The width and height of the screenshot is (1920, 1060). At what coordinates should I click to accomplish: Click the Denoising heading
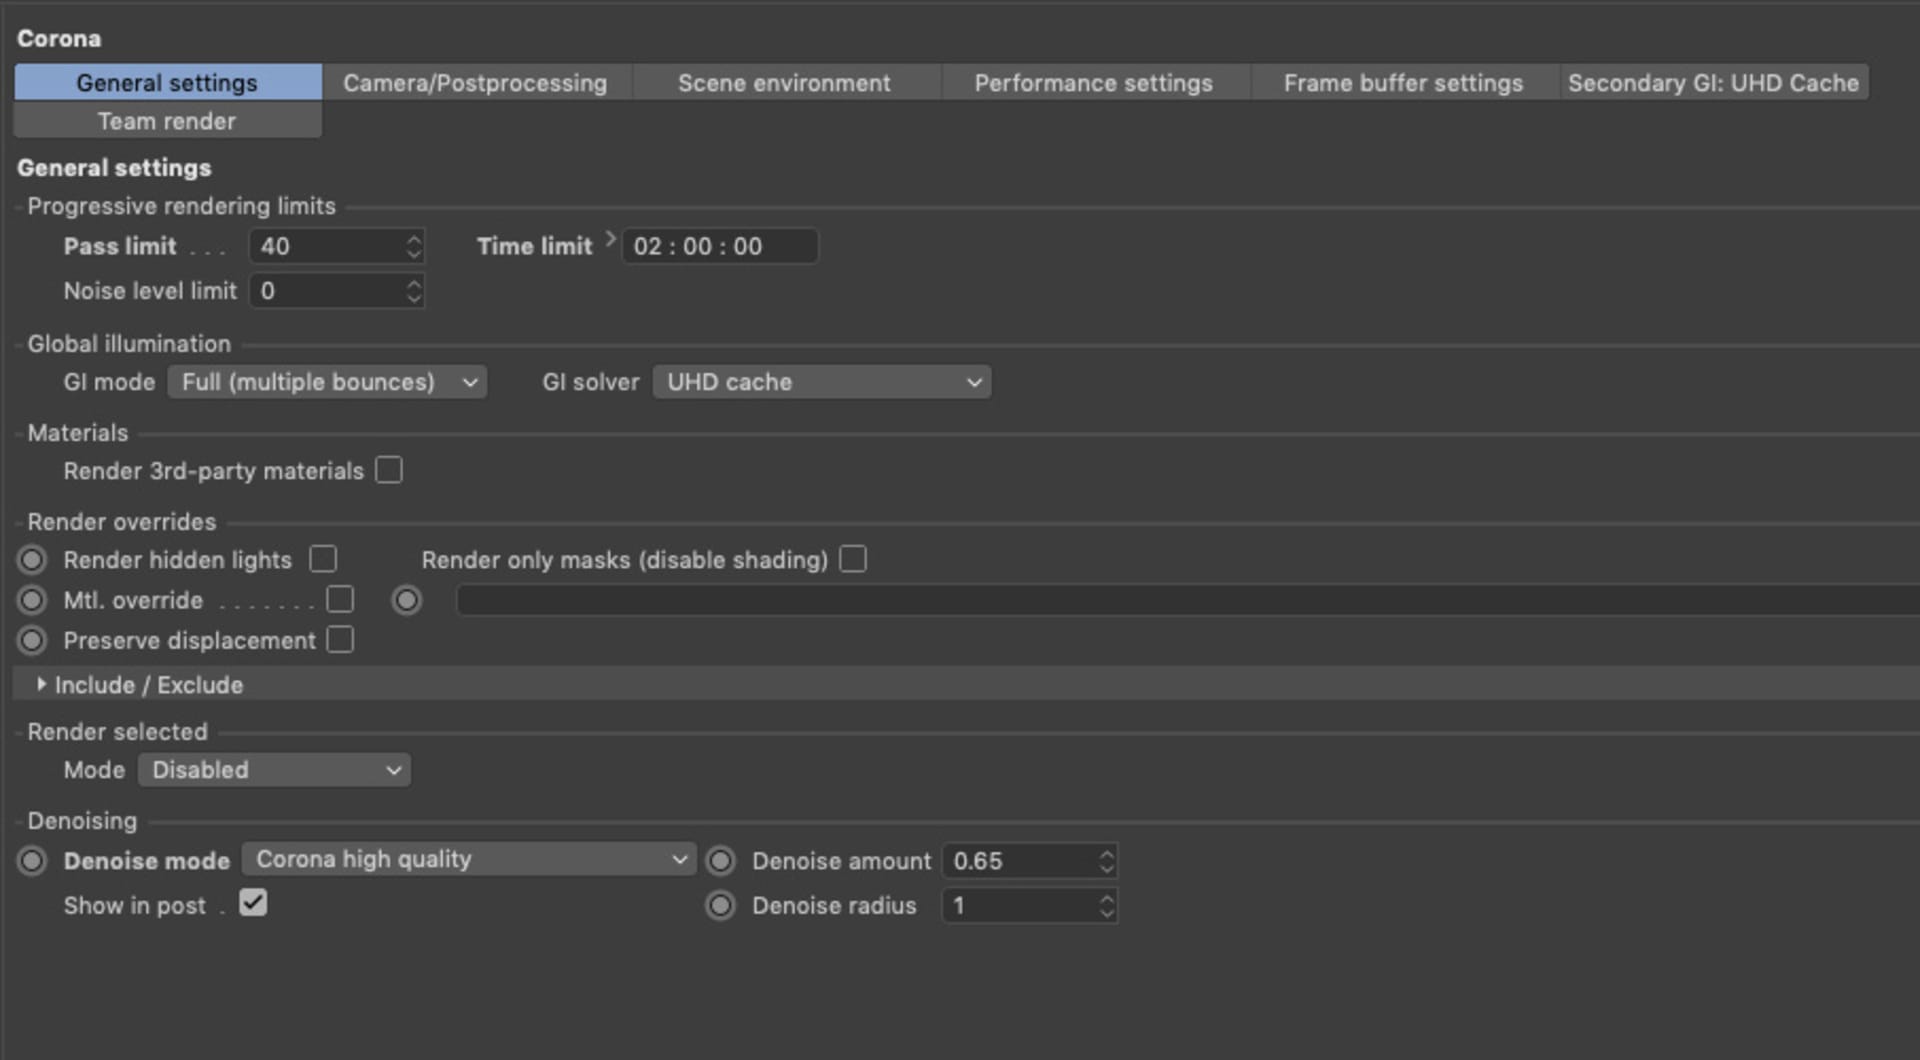click(x=82, y=821)
